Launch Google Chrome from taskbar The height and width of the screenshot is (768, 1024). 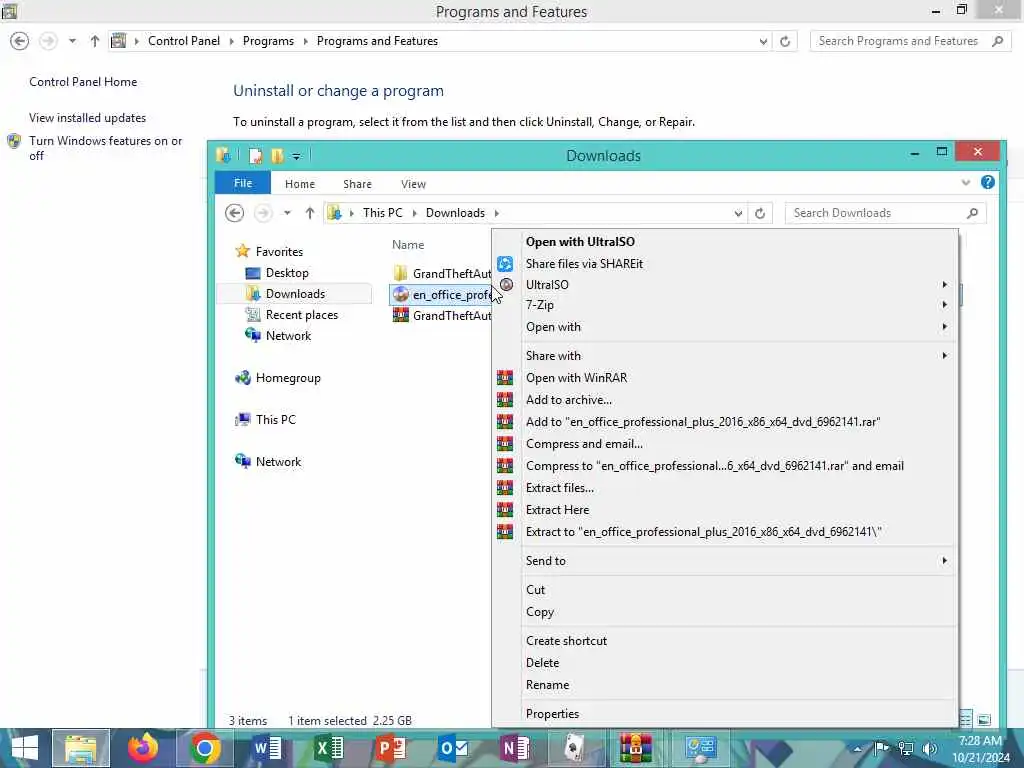[x=204, y=748]
